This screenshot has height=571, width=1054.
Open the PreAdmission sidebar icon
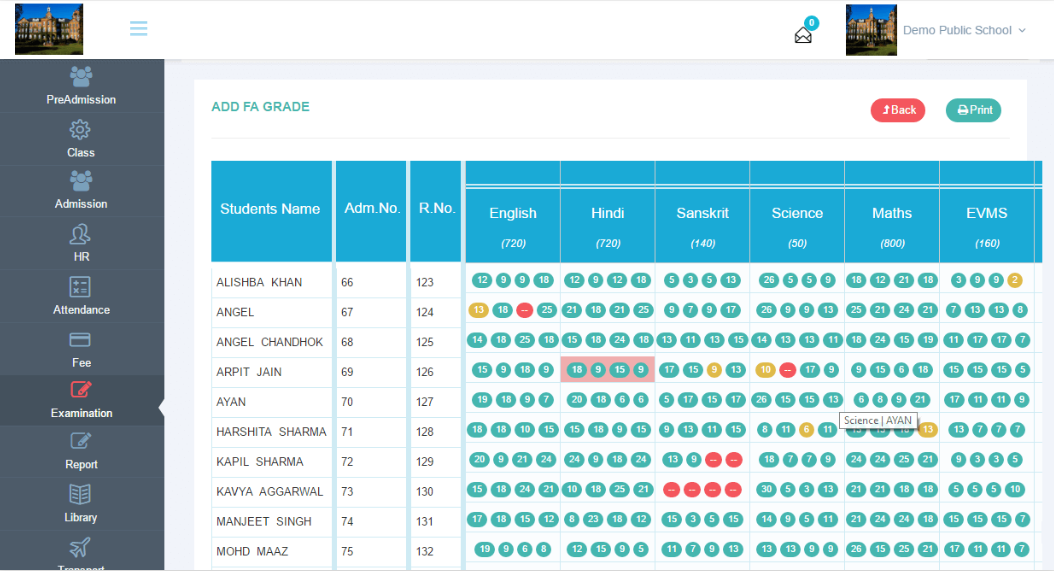click(x=81, y=77)
